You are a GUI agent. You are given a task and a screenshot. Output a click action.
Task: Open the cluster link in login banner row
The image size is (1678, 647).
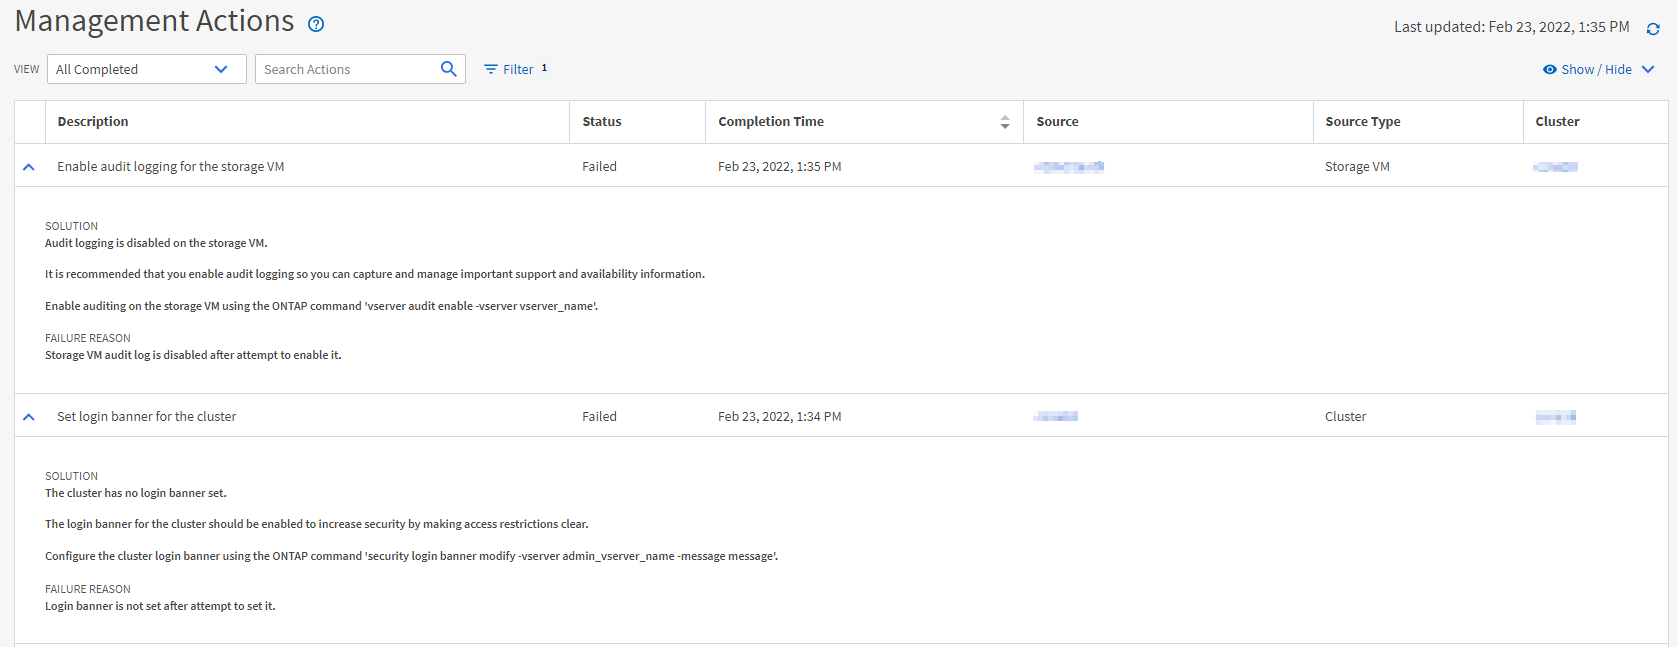[1555, 417]
